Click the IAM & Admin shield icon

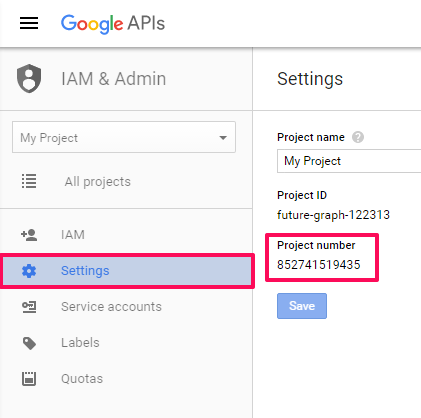point(29,78)
